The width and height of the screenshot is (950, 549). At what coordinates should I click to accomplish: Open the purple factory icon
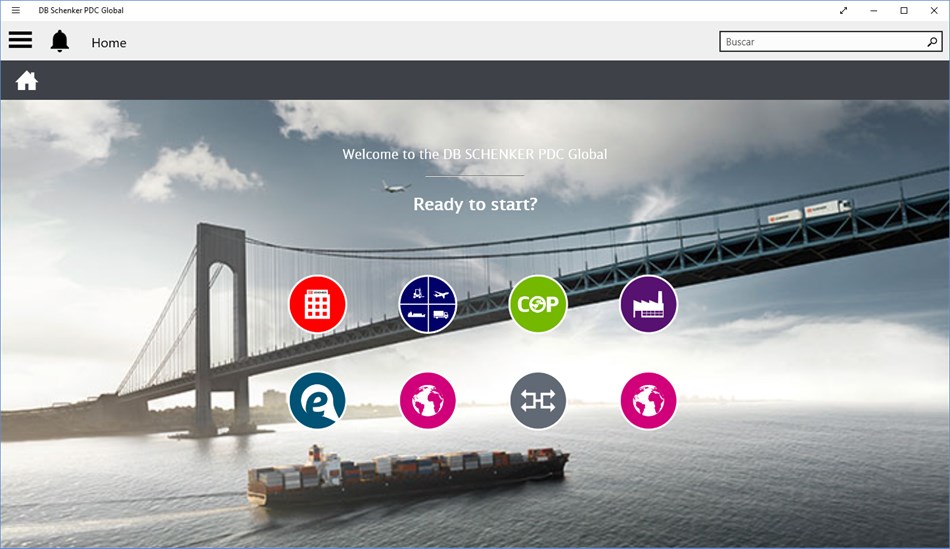648,304
